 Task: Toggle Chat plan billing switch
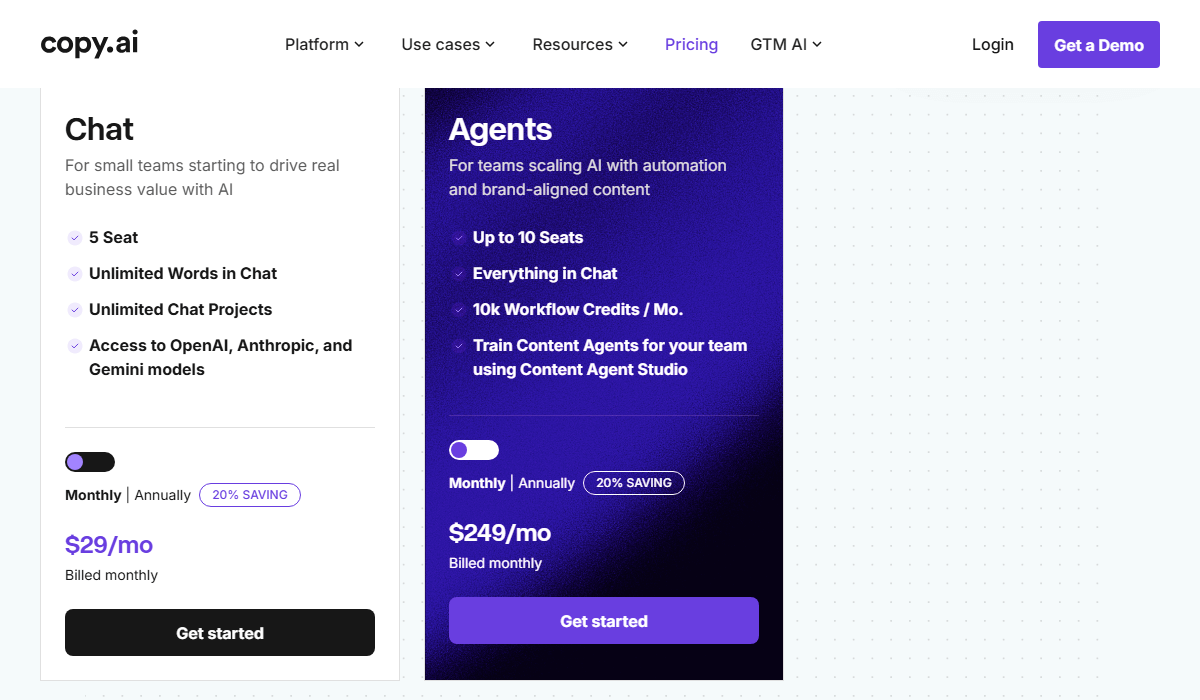click(90, 462)
